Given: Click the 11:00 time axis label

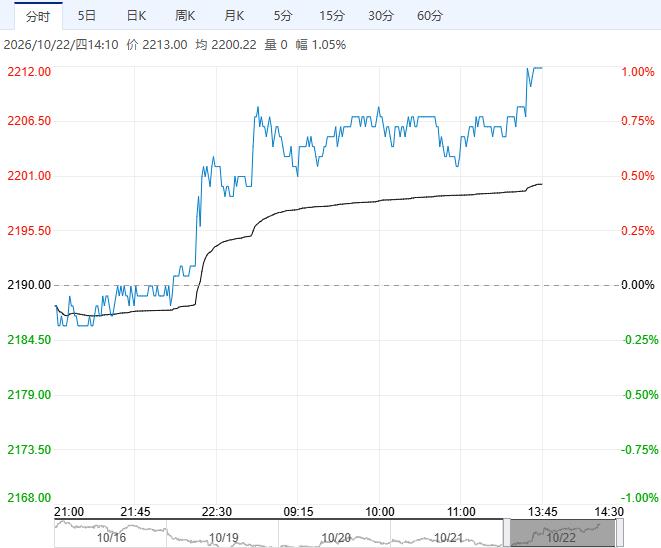Looking at the screenshot, I should [x=461, y=512].
